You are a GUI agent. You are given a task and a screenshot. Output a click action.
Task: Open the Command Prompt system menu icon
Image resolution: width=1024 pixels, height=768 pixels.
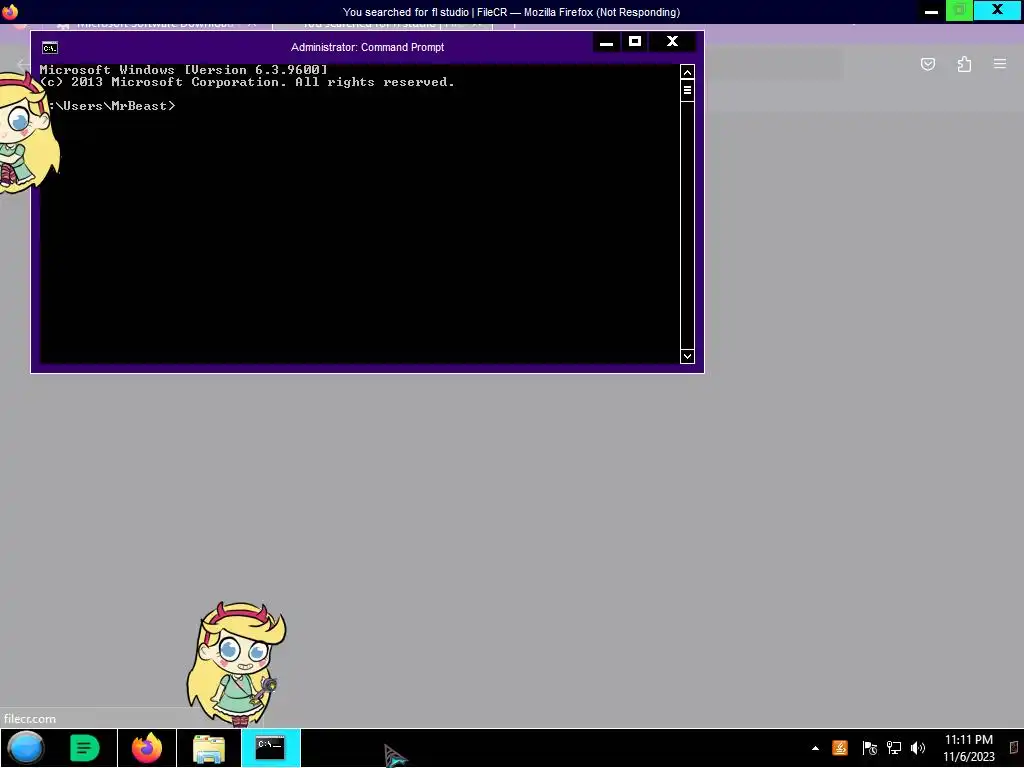click(x=50, y=48)
